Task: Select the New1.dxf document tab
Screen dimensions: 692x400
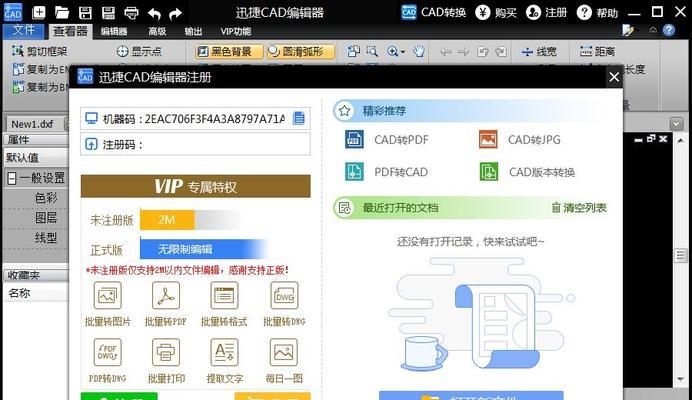Action: (x=33, y=124)
